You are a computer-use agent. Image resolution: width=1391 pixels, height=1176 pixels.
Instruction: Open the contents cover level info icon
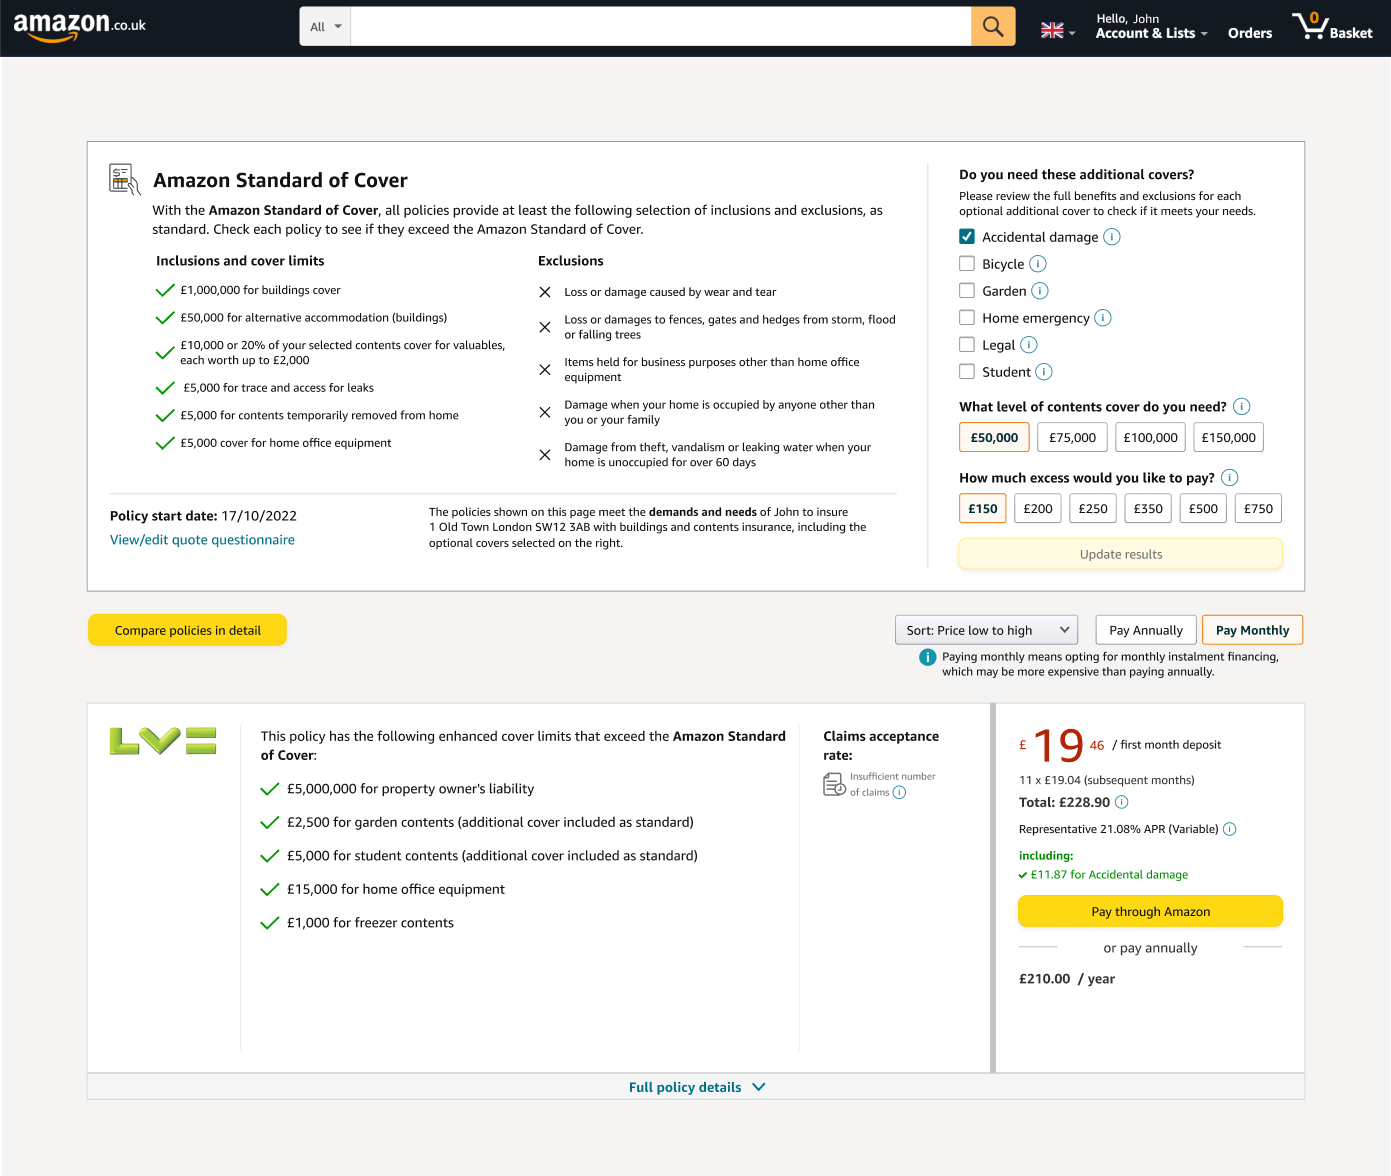[1241, 406]
